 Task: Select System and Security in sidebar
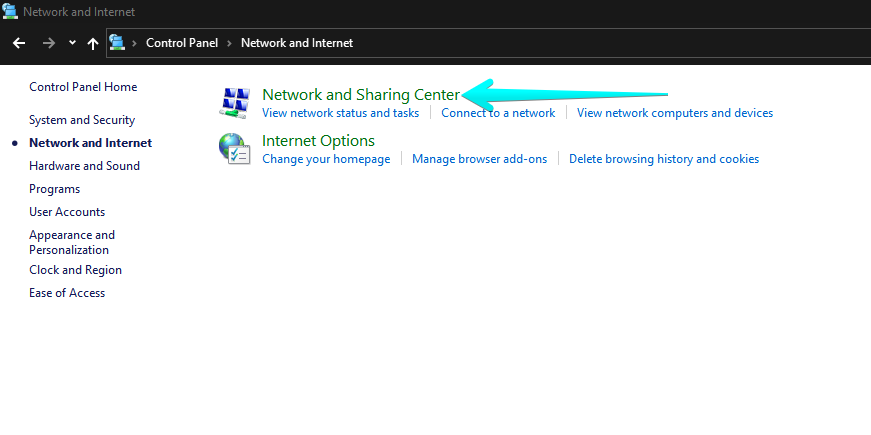pyautogui.click(x=82, y=120)
